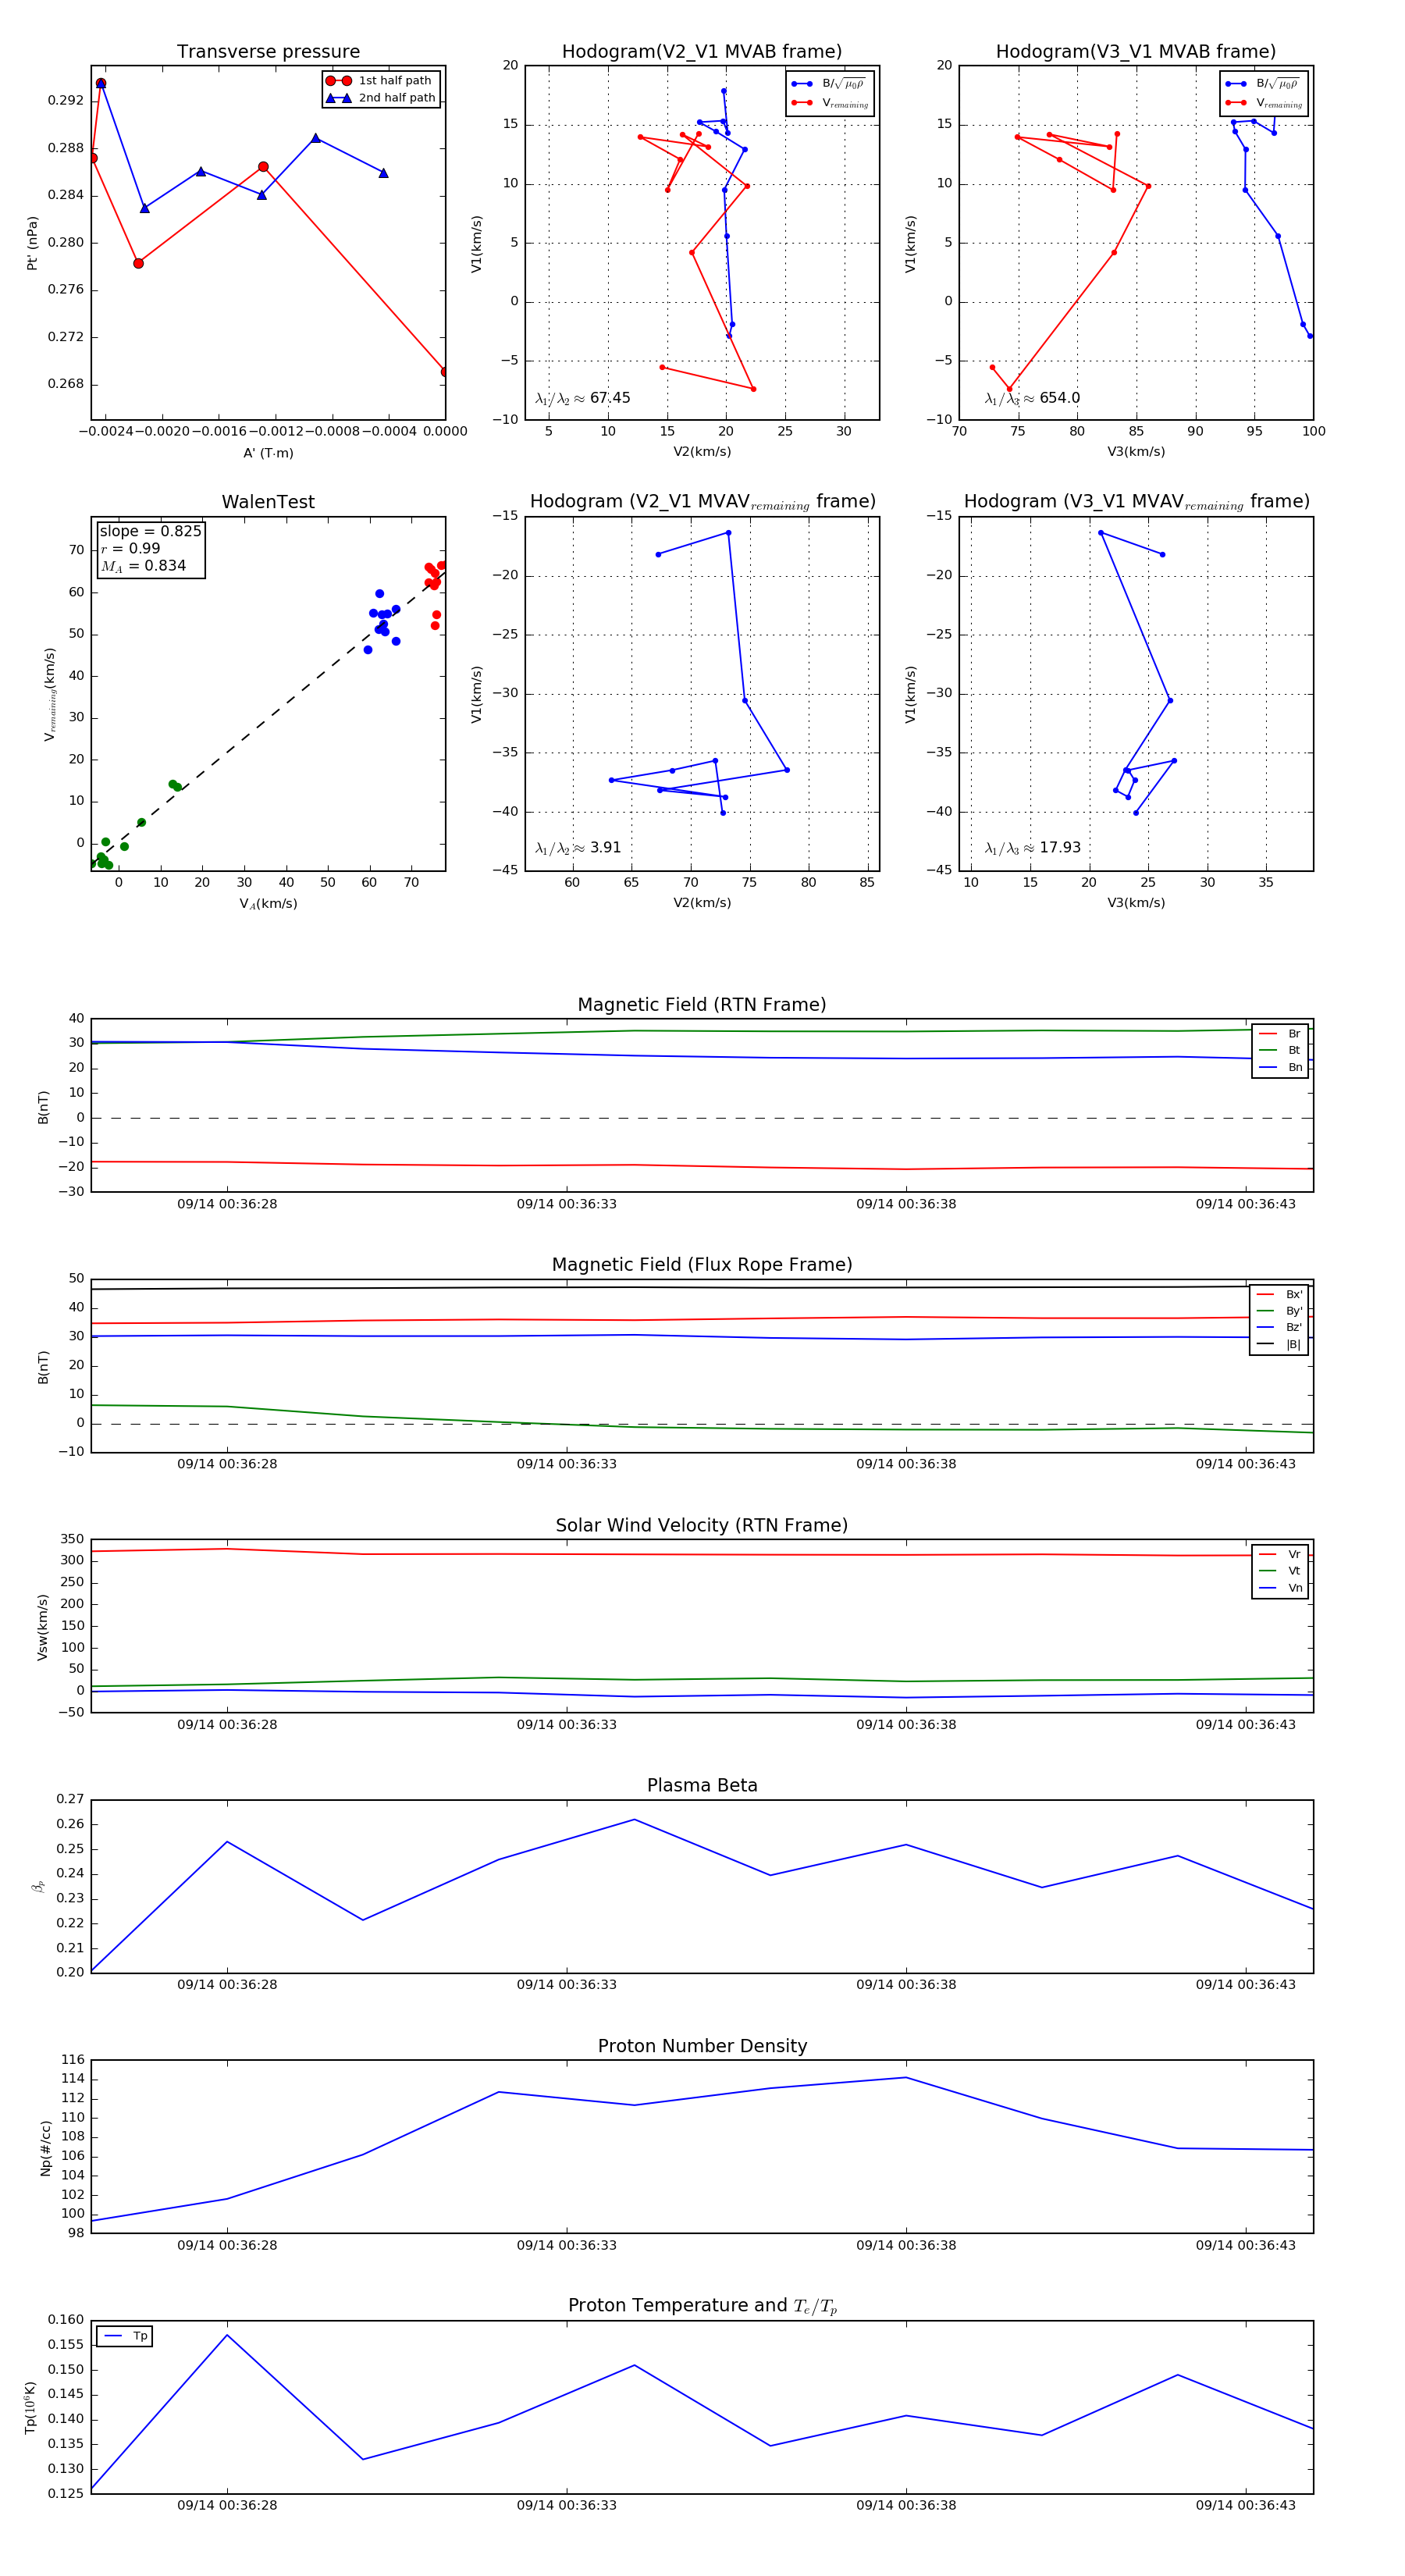Click the 'Bt' legend entry
1405x2576 pixels.
click(1281, 1050)
